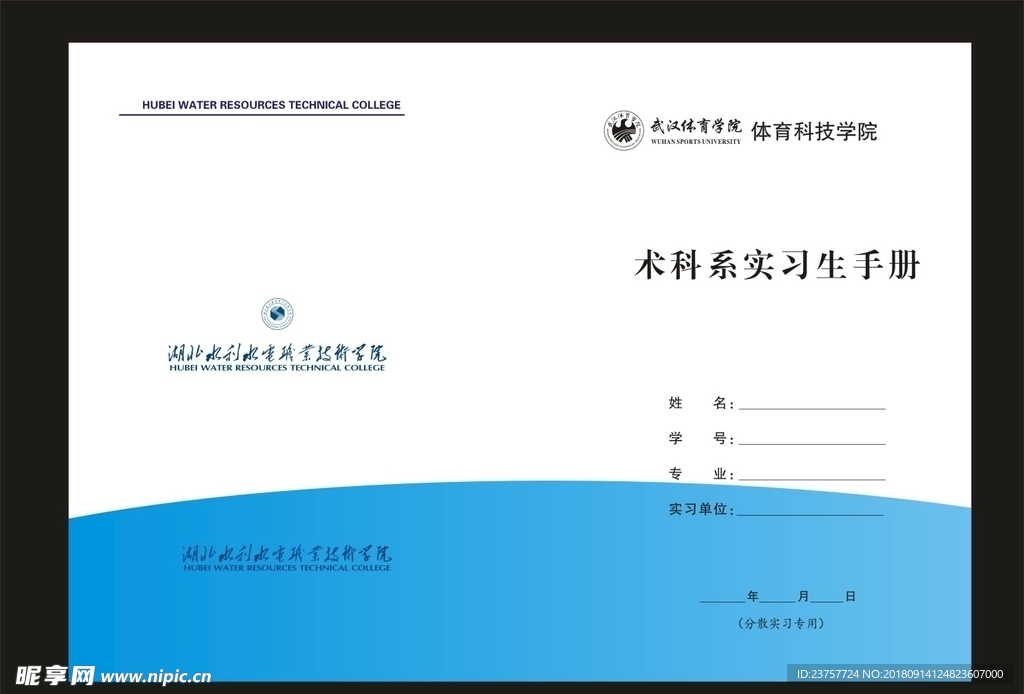This screenshot has height=694, width=1024.
Task: Click the college calligraphy name inside the blue band
Action: [287, 554]
